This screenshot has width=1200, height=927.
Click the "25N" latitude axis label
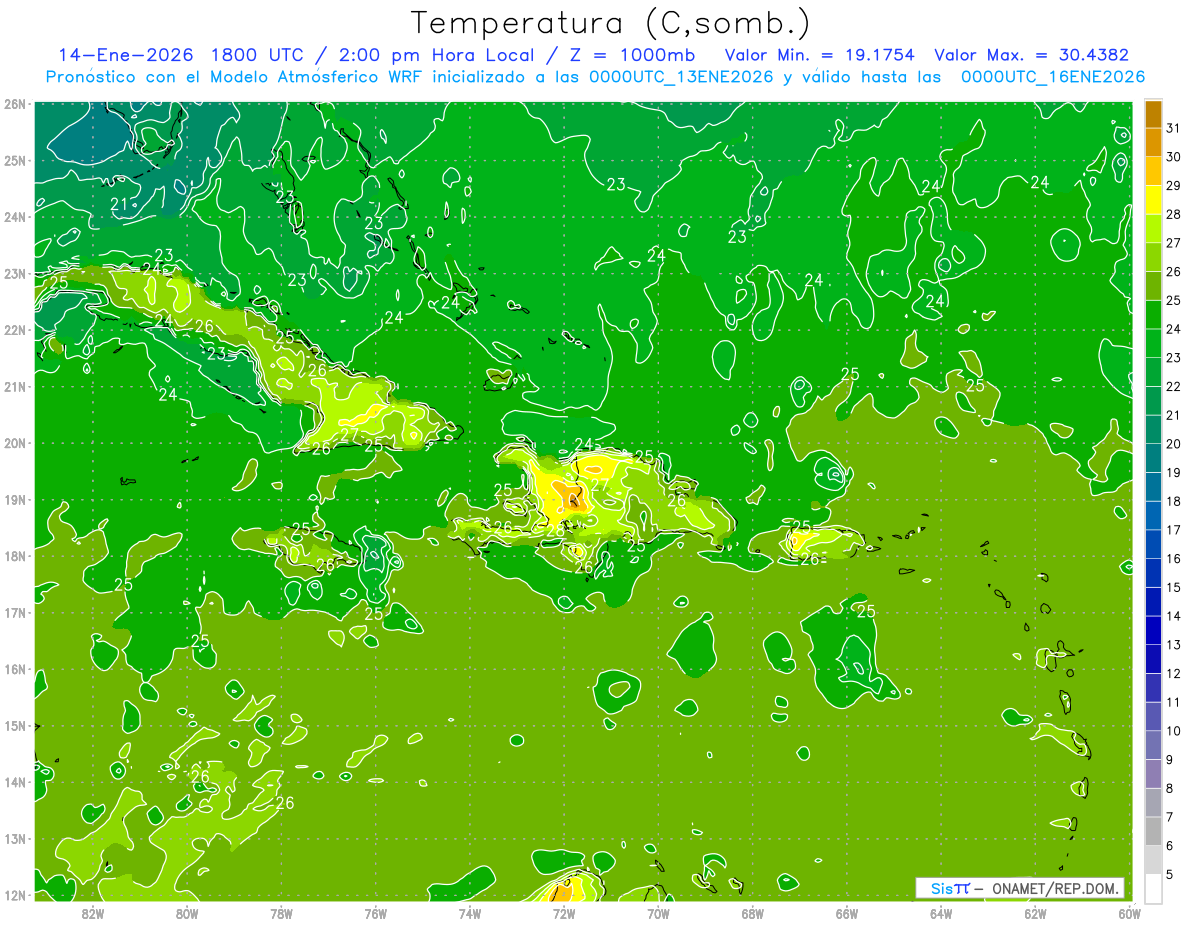click(15, 160)
